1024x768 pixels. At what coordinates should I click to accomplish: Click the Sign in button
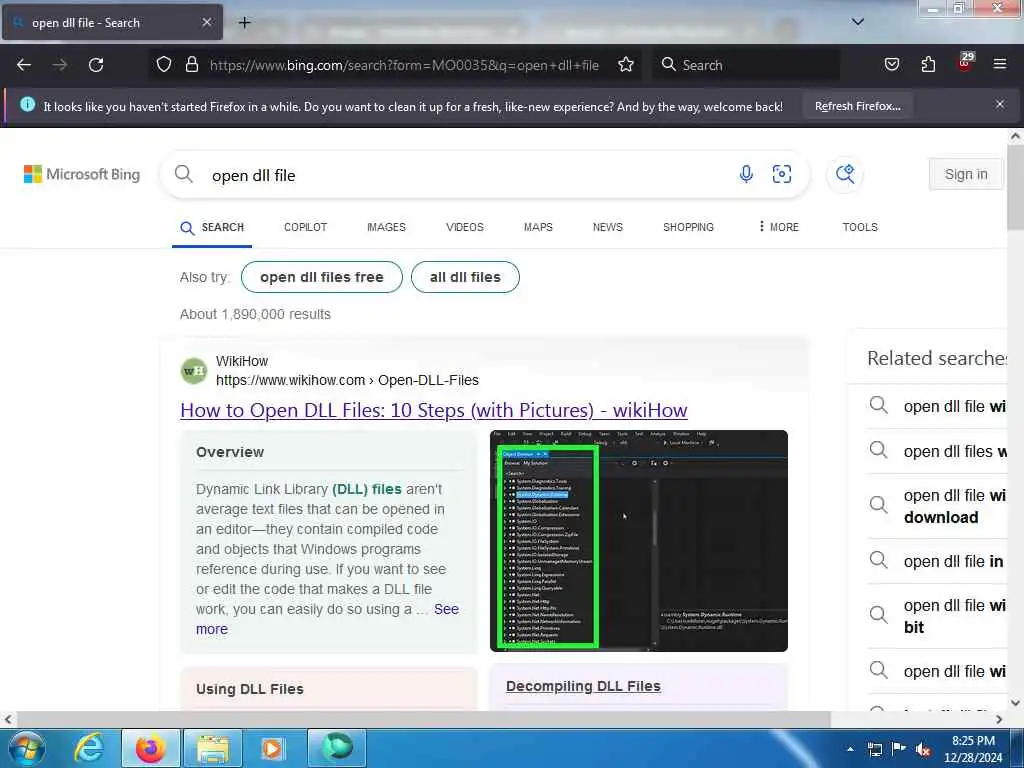pos(965,174)
